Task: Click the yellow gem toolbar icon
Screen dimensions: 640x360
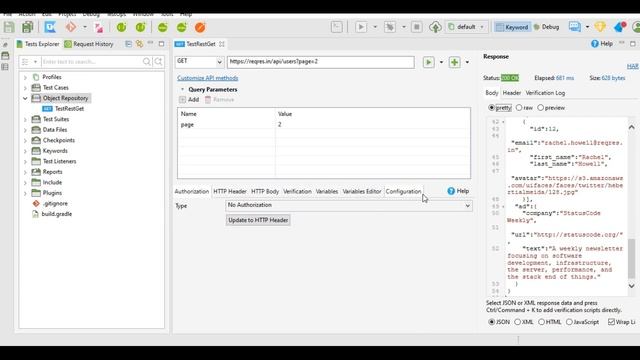Action: pyautogui.click(x=600, y=27)
